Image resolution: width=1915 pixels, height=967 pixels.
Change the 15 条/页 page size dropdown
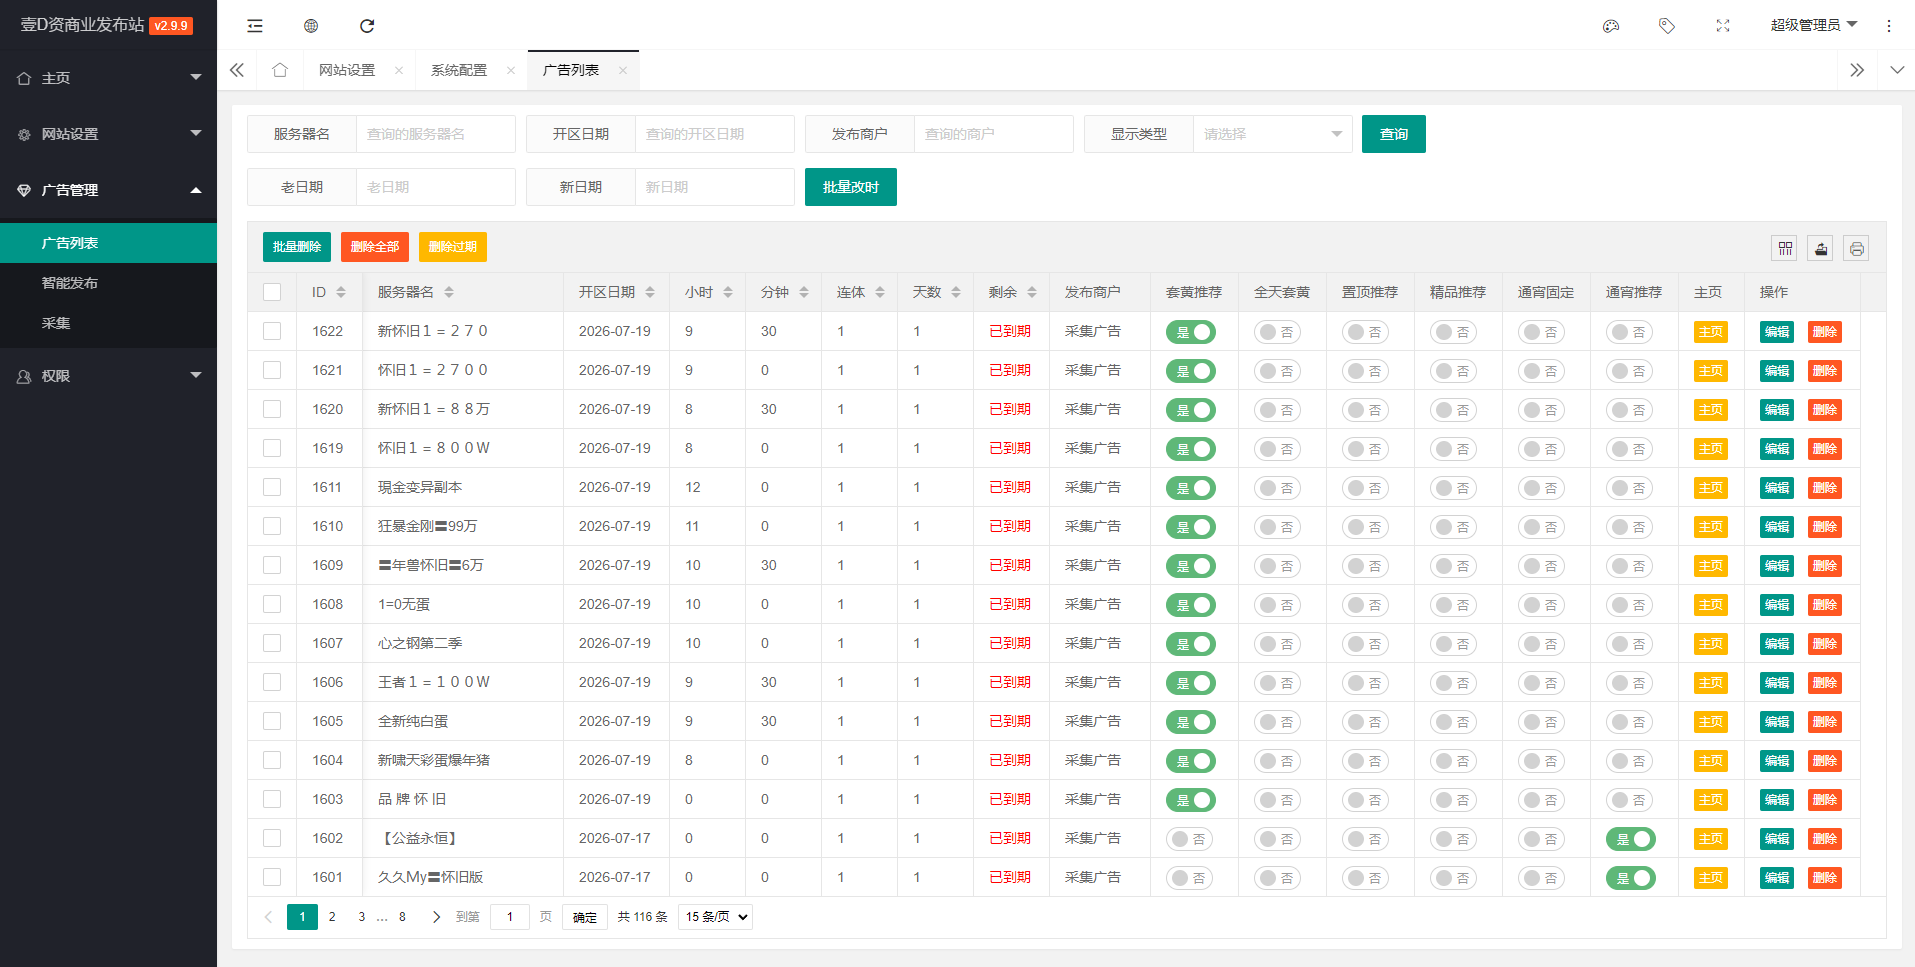(x=715, y=917)
